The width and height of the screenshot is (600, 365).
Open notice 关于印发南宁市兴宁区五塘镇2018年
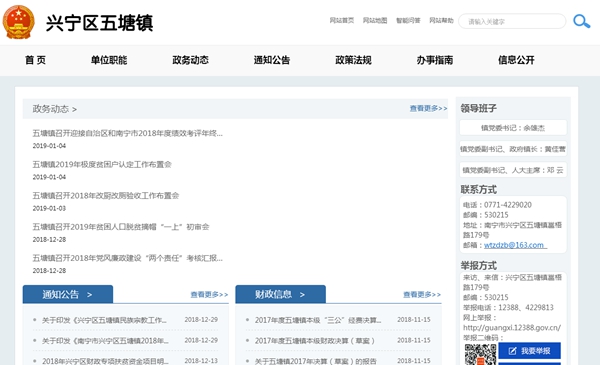[105, 341]
